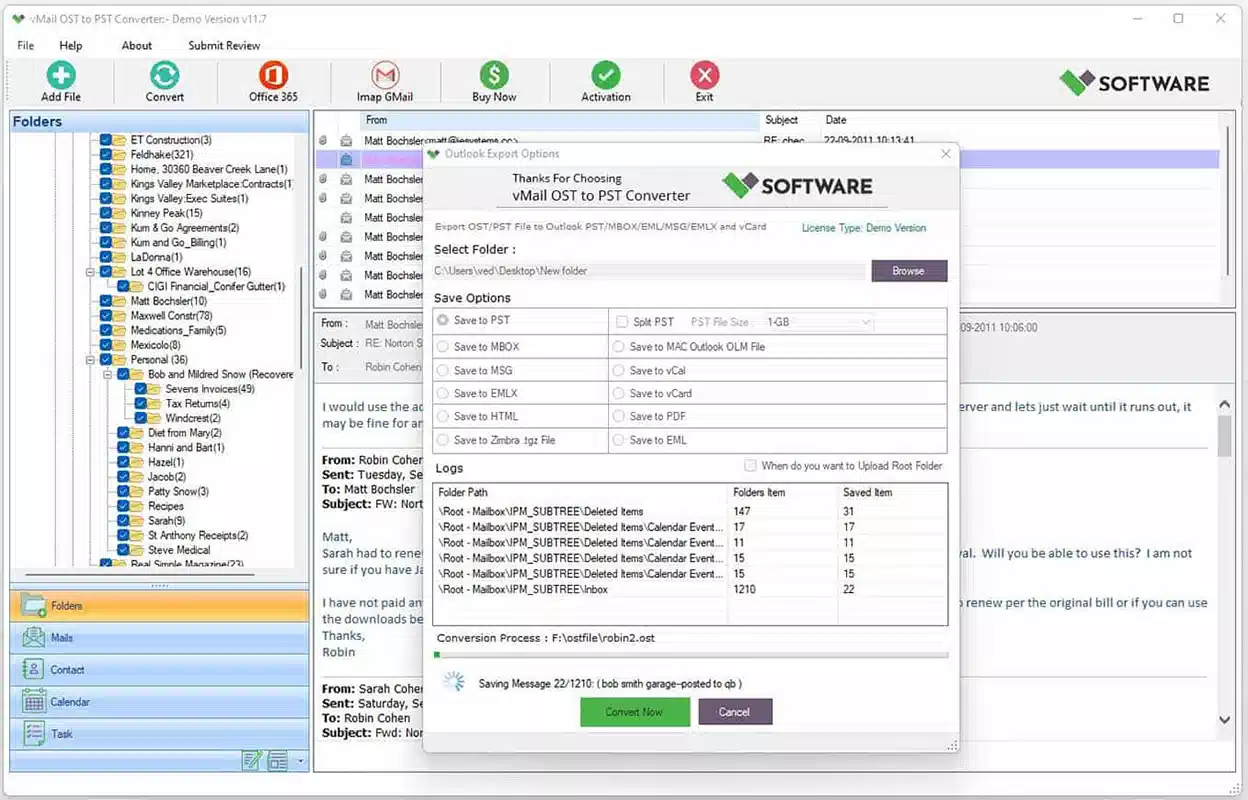
Task: Choose the Save to PDF option
Action: 619,416
